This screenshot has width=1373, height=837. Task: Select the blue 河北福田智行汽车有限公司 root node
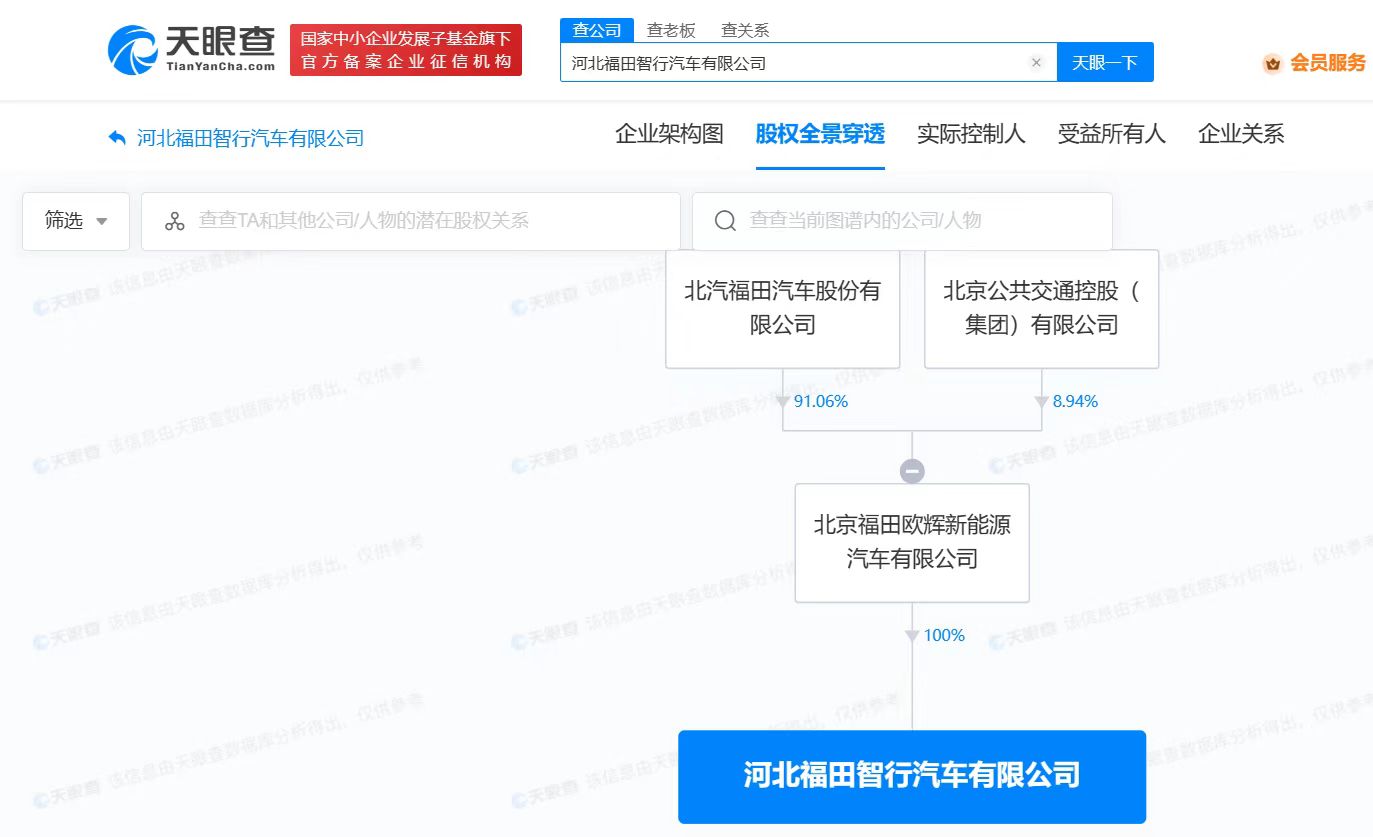[x=912, y=776]
